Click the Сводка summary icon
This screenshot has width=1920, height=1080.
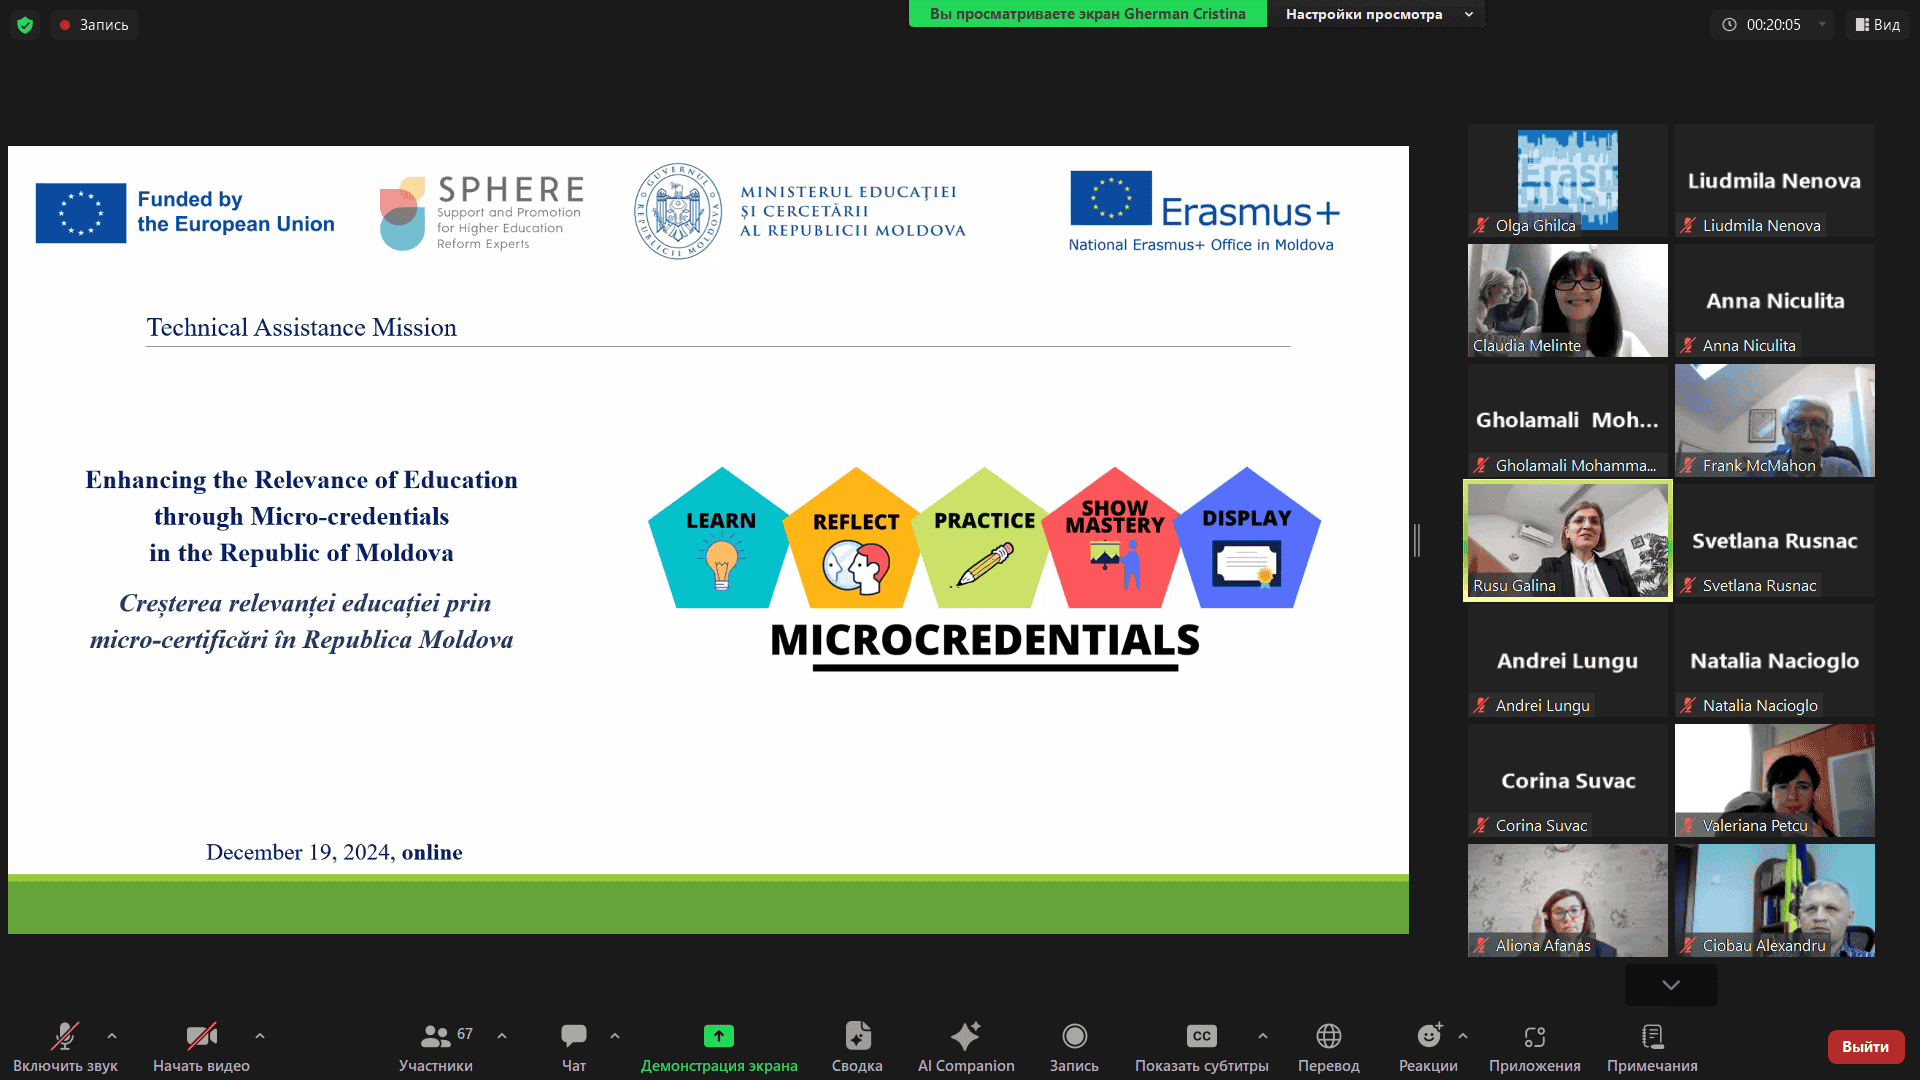[x=857, y=1036]
